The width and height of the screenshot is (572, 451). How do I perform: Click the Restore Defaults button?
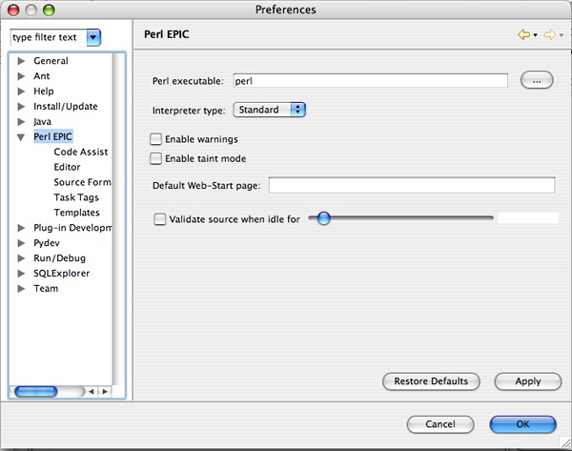pos(431,381)
